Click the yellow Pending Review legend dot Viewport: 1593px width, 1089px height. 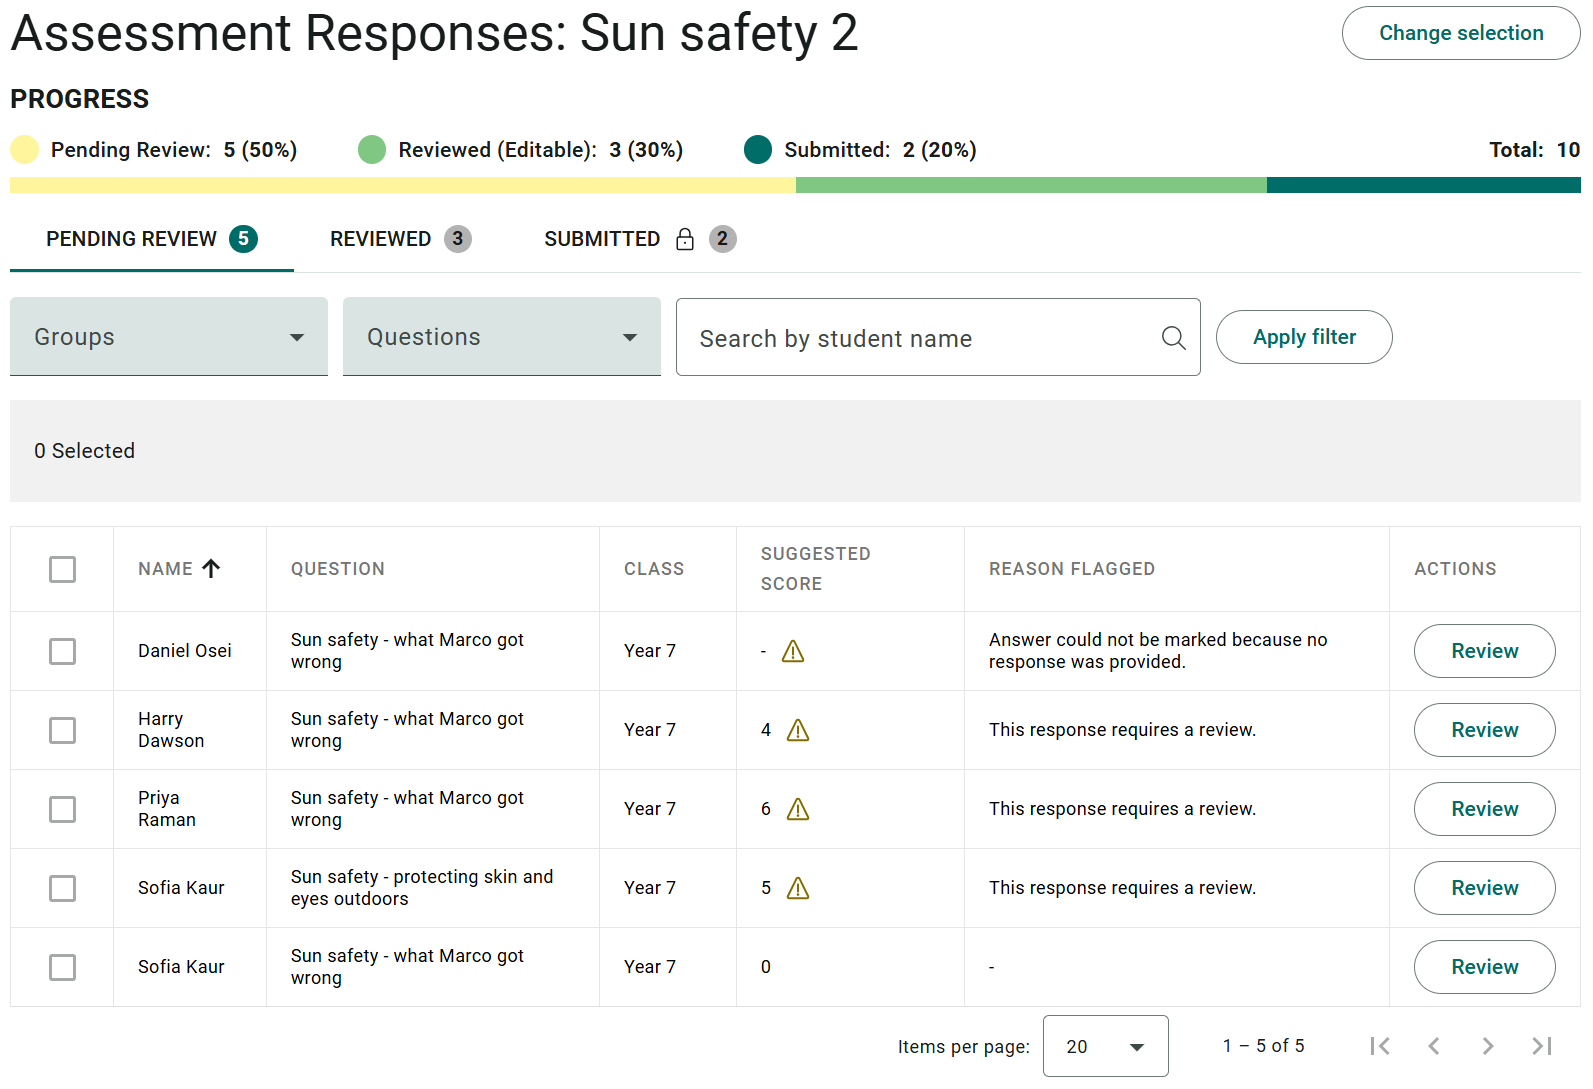coord(24,149)
